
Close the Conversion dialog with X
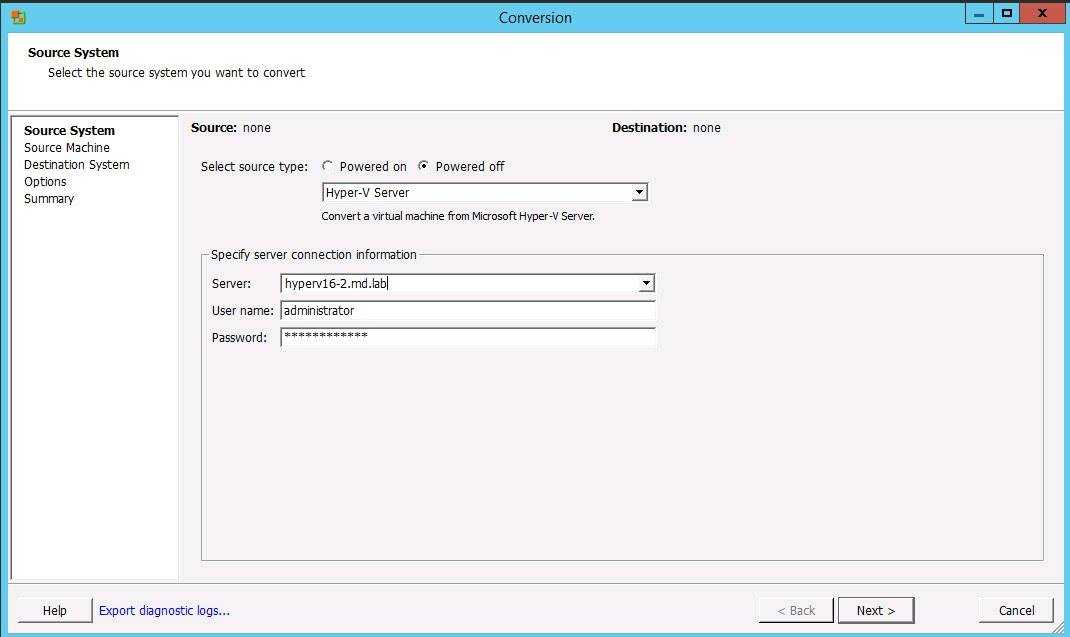[x=1043, y=13]
